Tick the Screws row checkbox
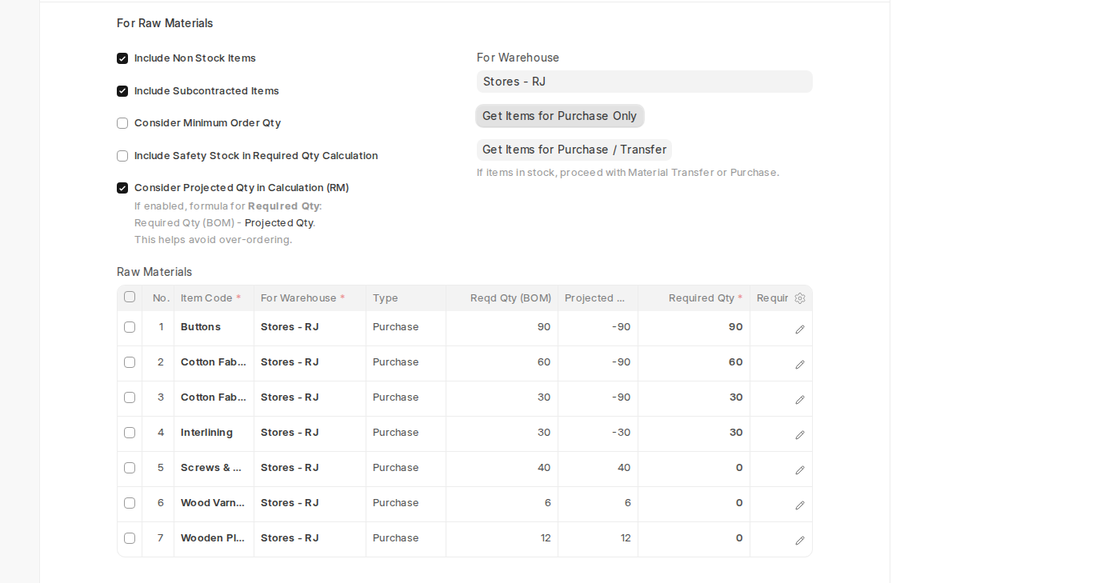Viewport: 1120px width, 583px height. pyautogui.click(x=129, y=467)
